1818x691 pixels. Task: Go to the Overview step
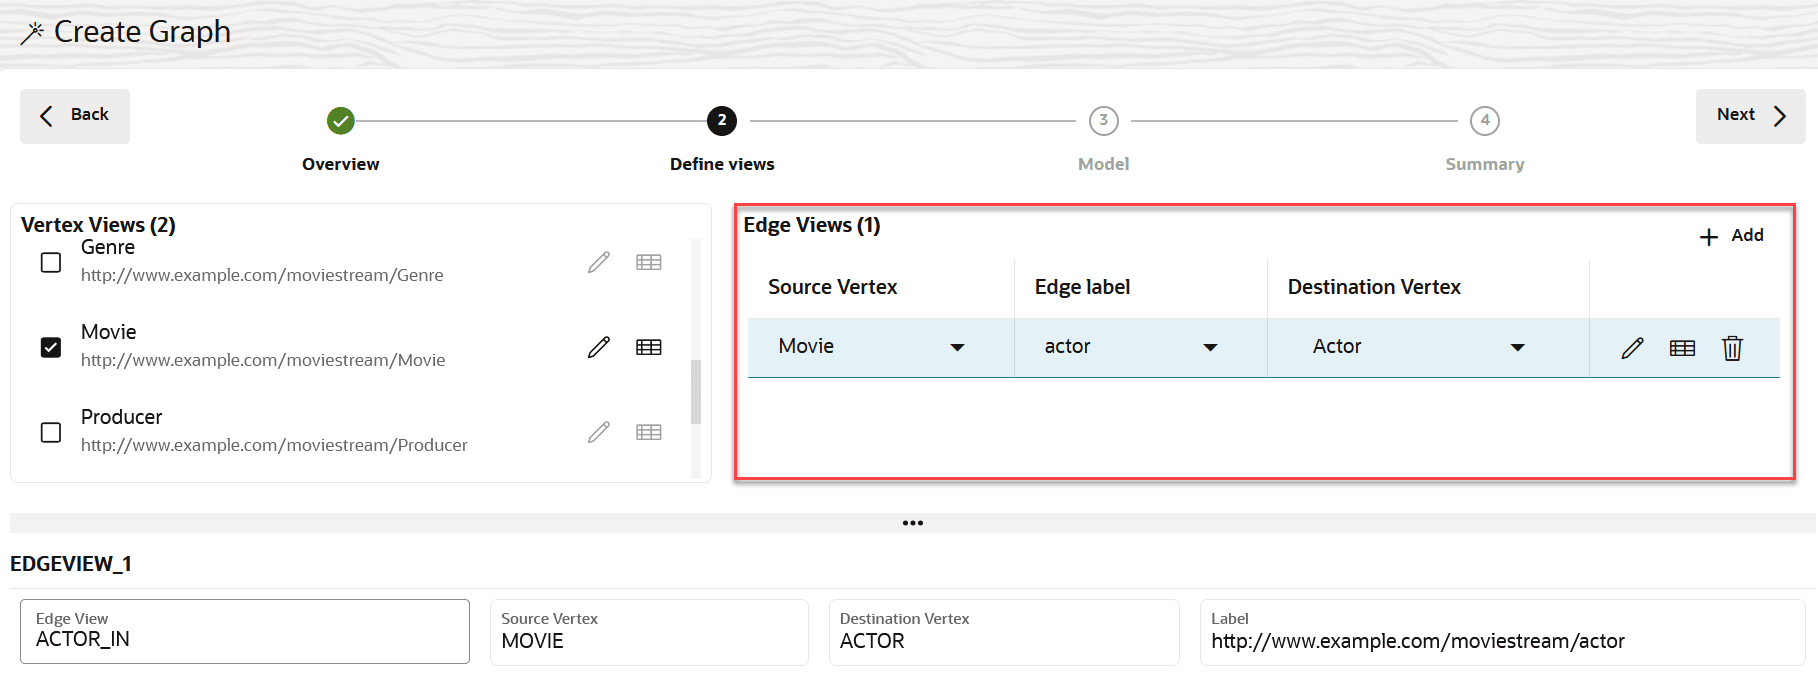click(x=341, y=121)
